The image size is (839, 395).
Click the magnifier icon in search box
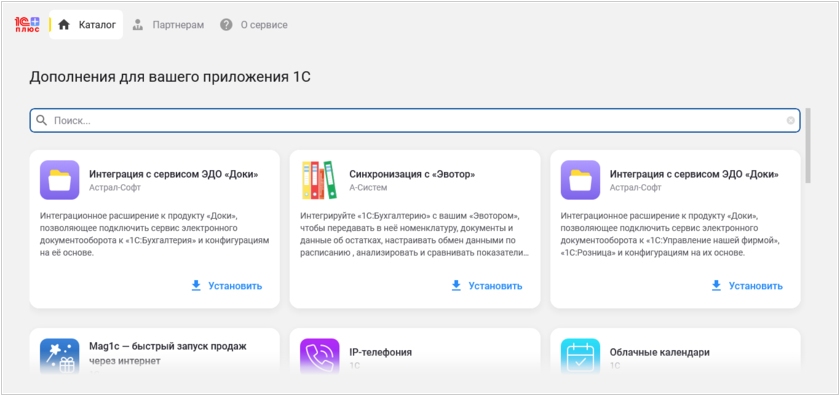tap(41, 120)
